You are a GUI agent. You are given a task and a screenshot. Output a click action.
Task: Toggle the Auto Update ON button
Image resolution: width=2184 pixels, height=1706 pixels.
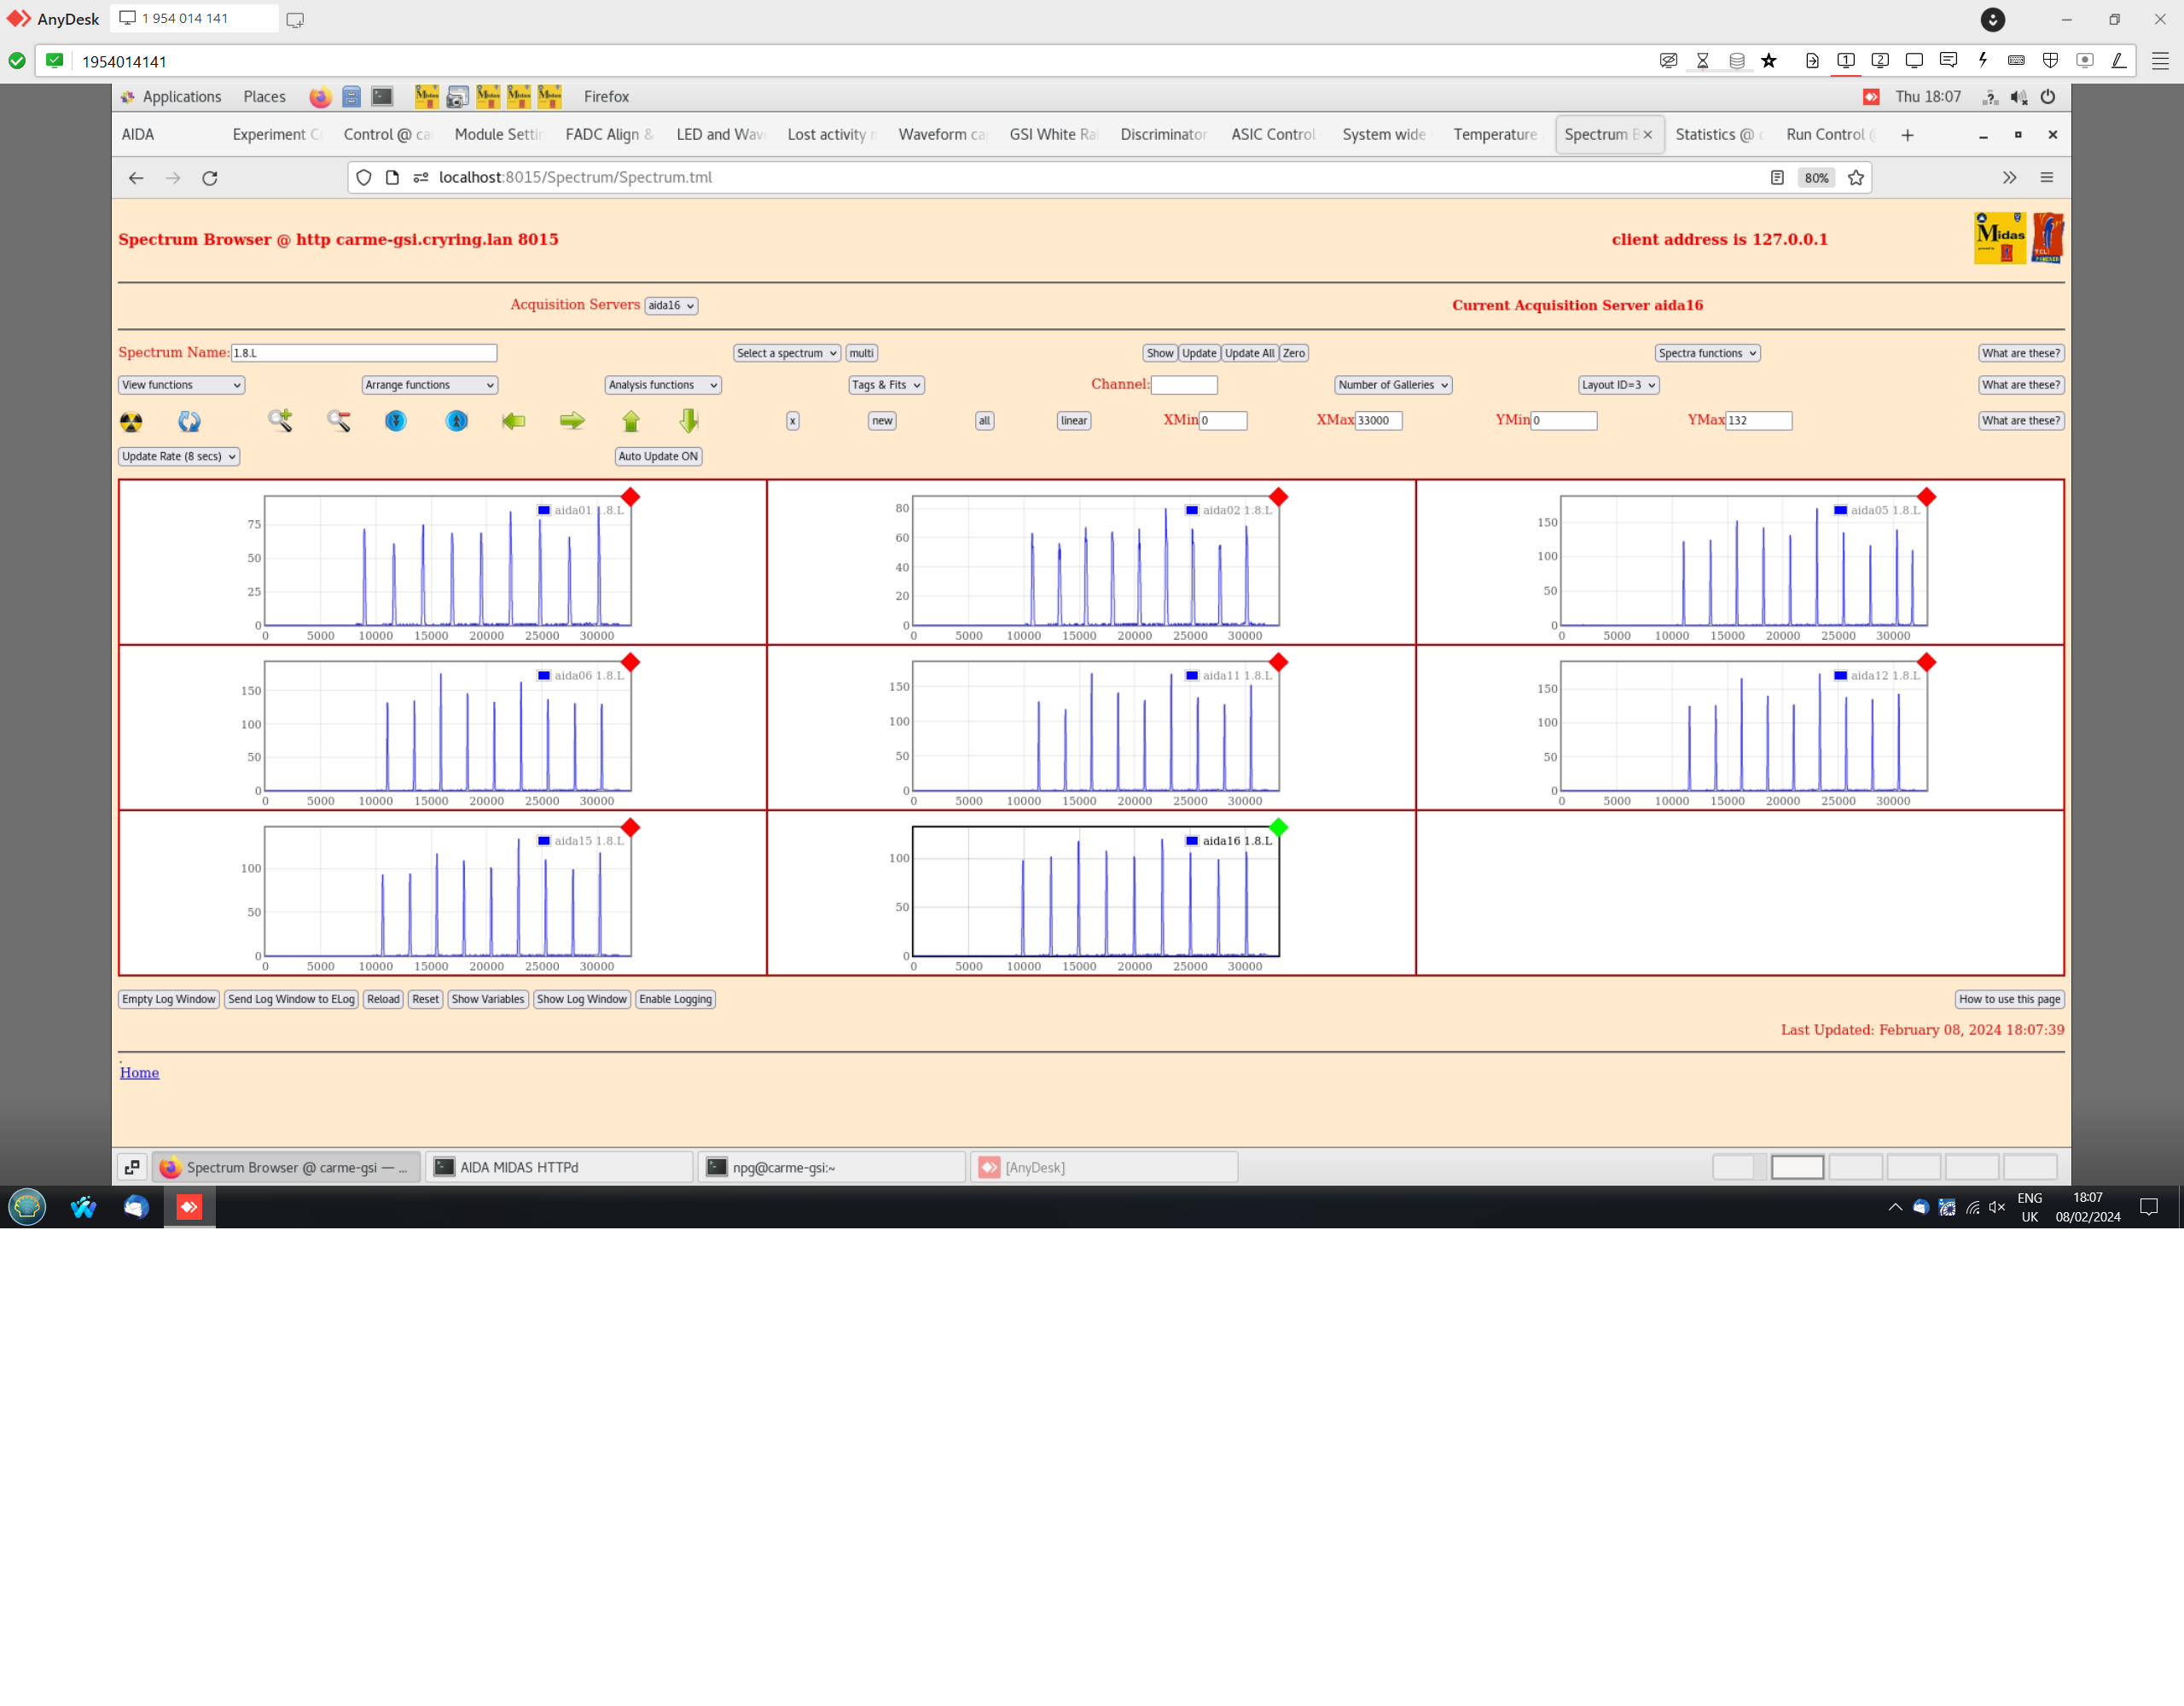[658, 456]
